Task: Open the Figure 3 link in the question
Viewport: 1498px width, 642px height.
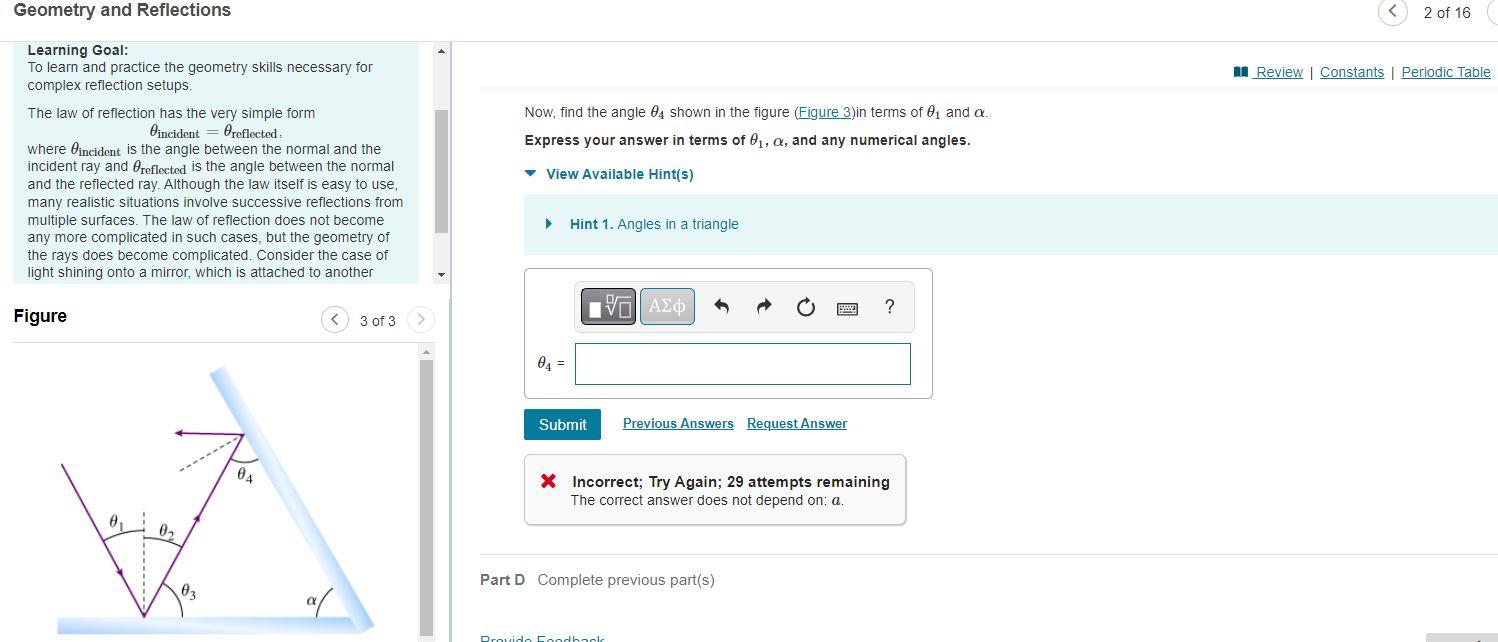Action: pos(824,111)
